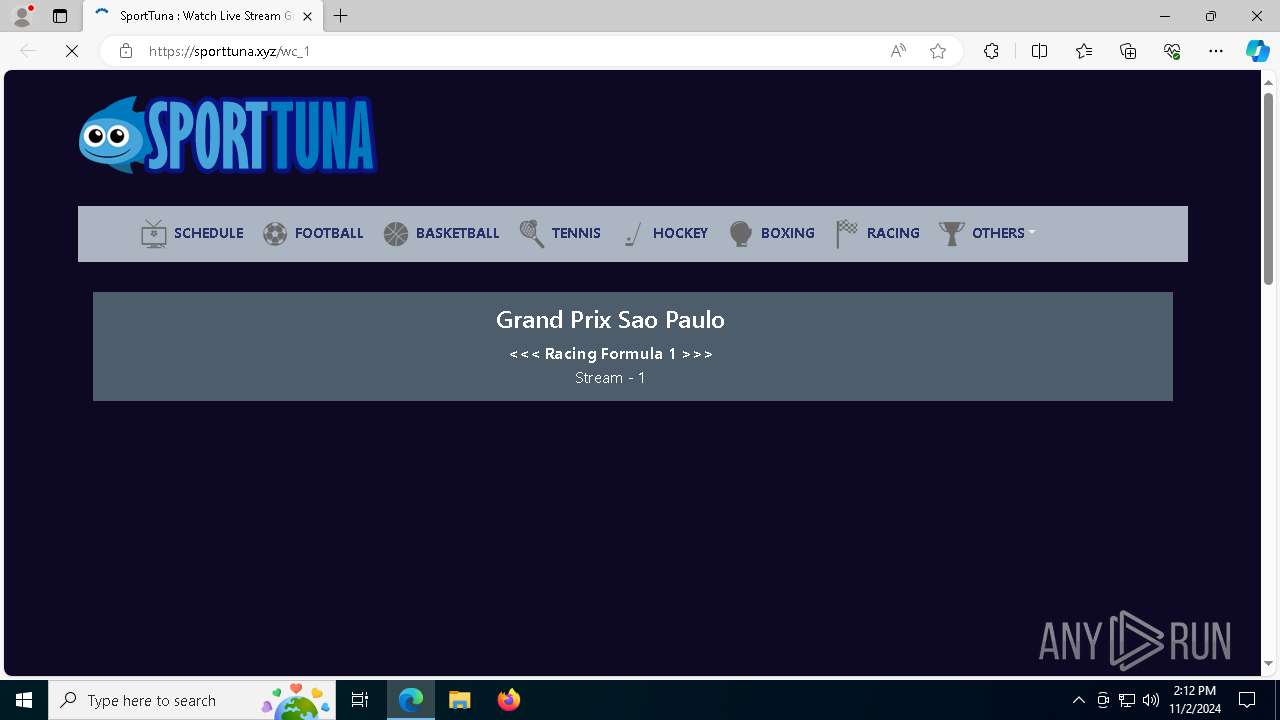Open the HOCKEY section
Image resolution: width=1280 pixels, height=720 pixels.
coord(680,233)
